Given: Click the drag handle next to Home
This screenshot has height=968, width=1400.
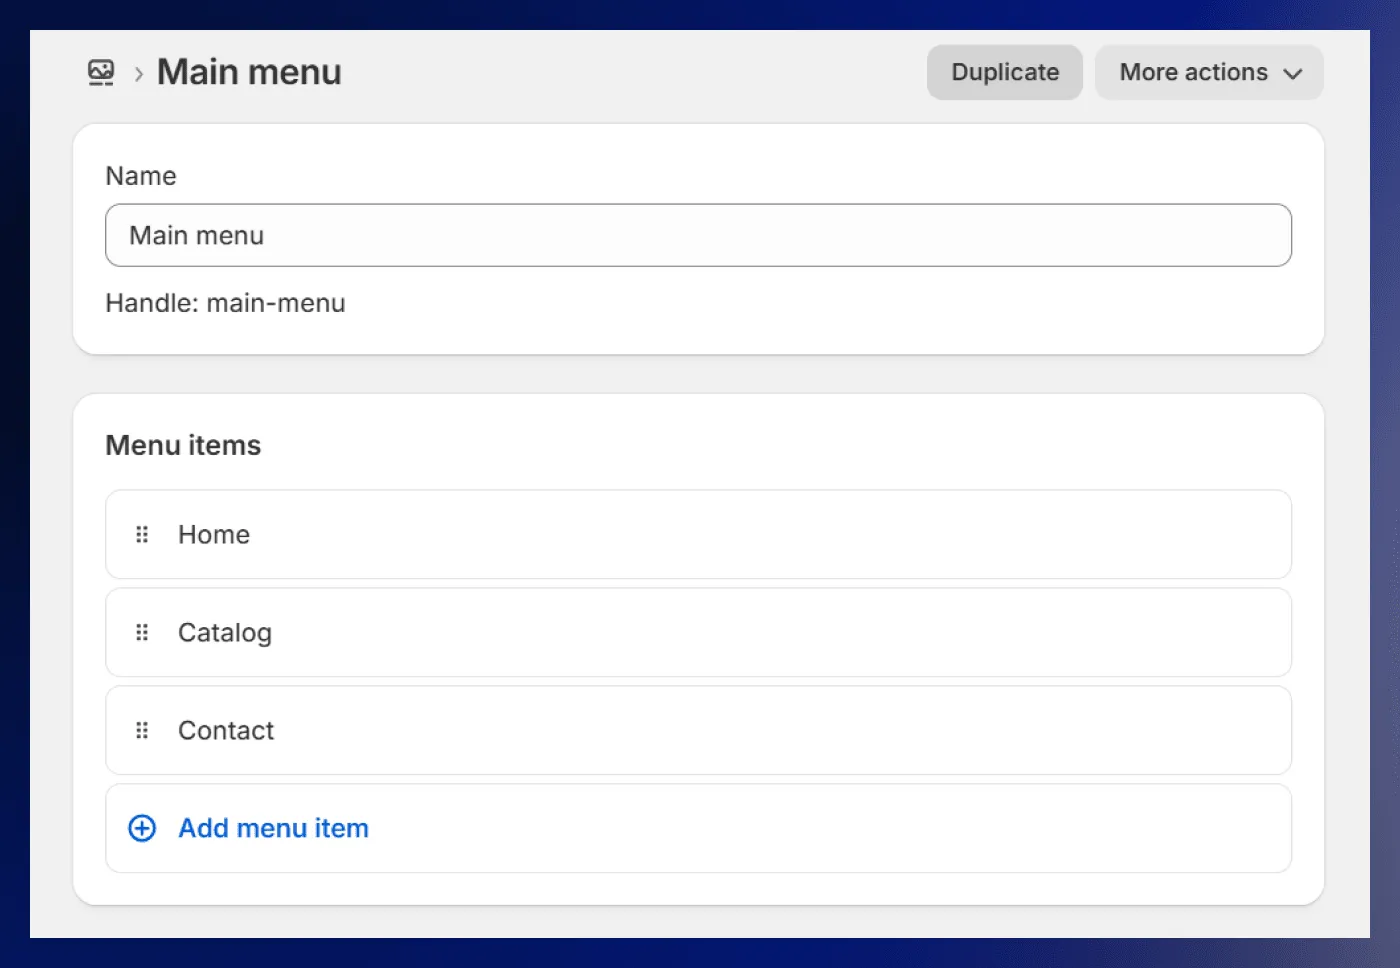Looking at the screenshot, I should (x=141, y=534).
